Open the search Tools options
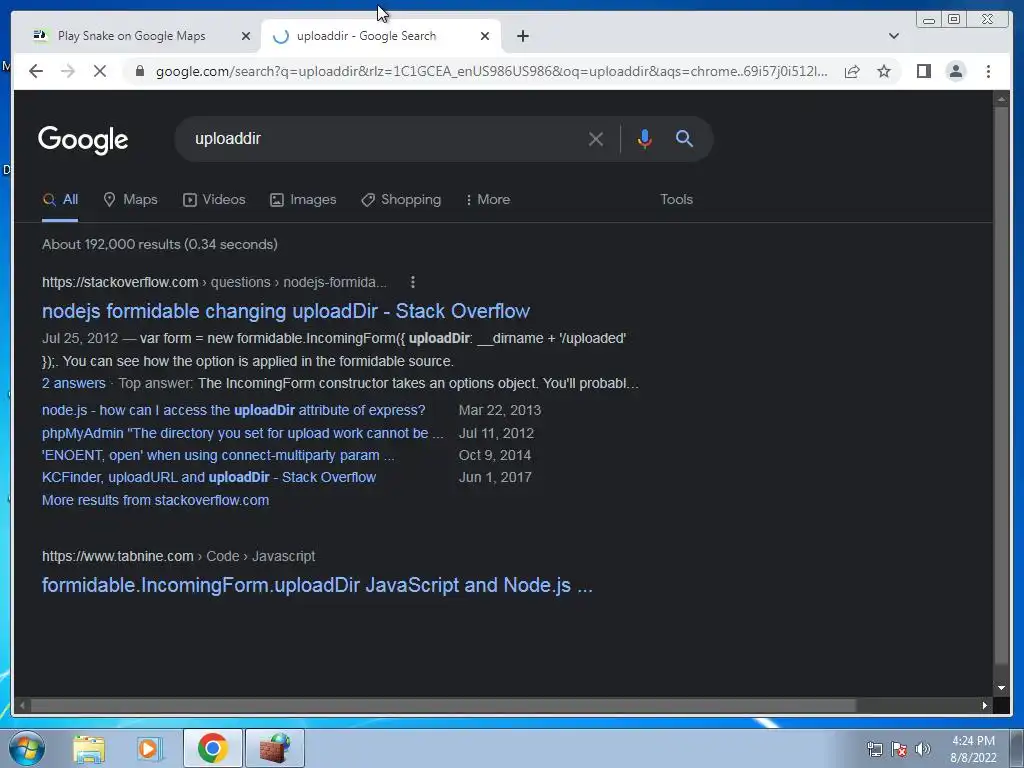 point(676,199)
